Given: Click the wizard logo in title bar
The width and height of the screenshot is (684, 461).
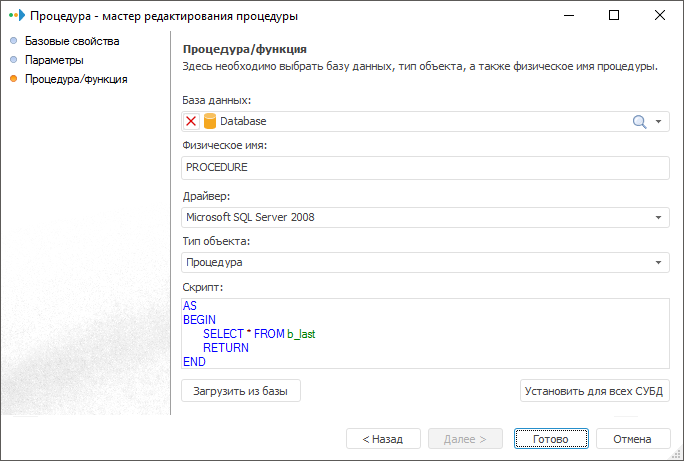Looking at the screenshot, I should coord(15,16).
